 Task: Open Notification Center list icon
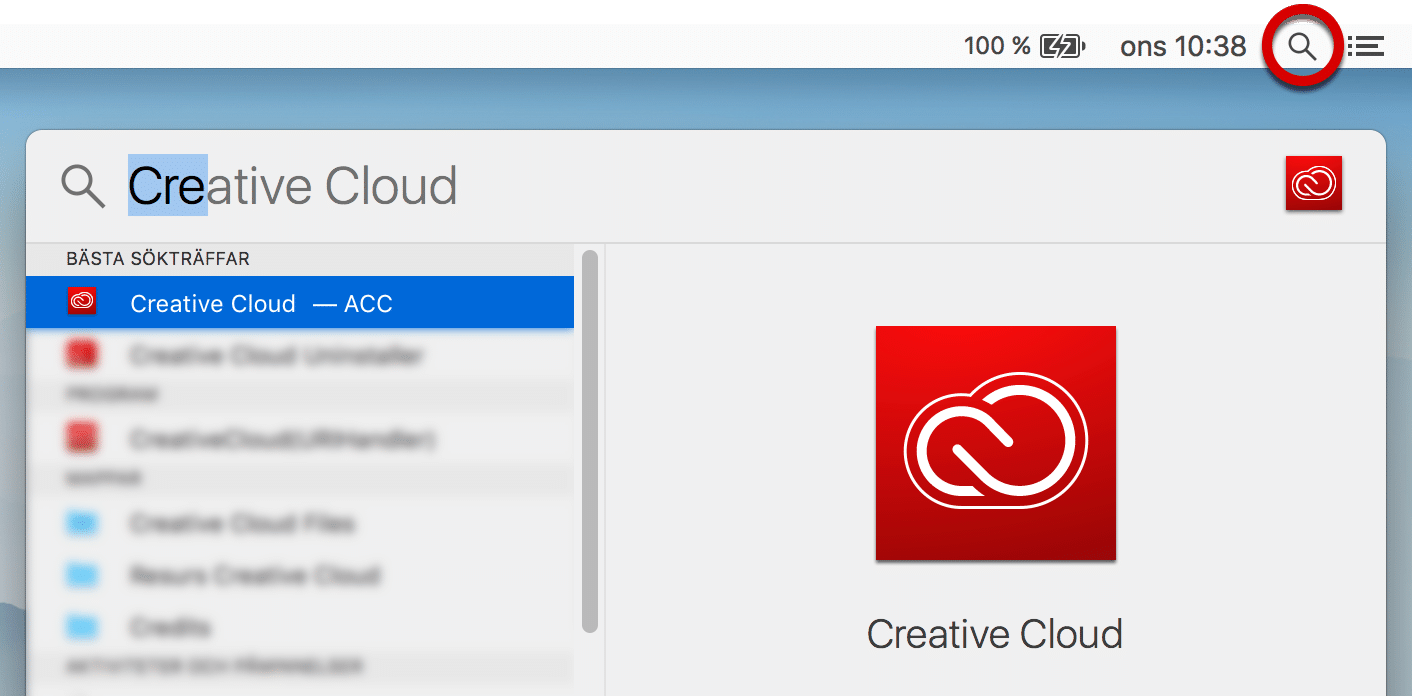[x=1365, y=46]
